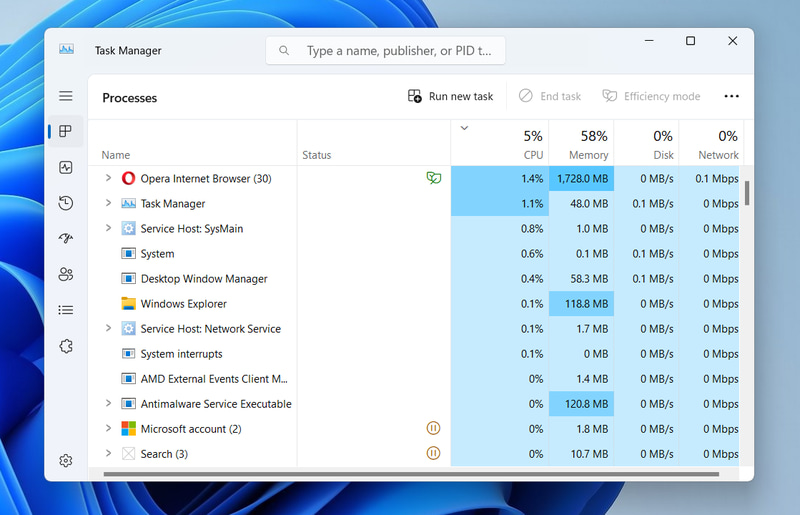The height and width of the screenshot is (515, 800).
Task: Close the Task Manager window
Action: [x=732, y=40]
